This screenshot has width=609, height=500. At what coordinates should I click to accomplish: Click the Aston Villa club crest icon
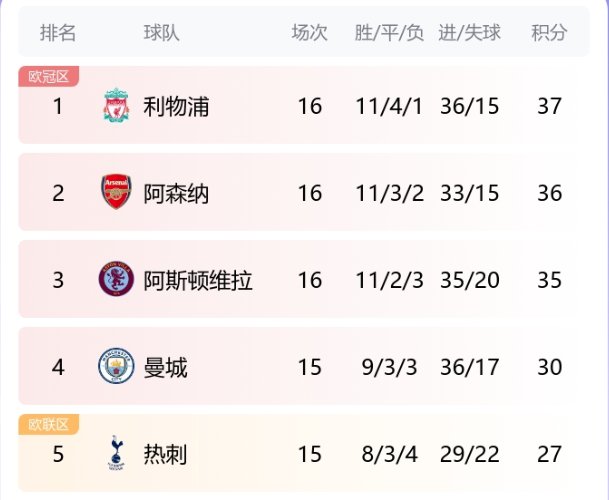(x=116, y=280)
